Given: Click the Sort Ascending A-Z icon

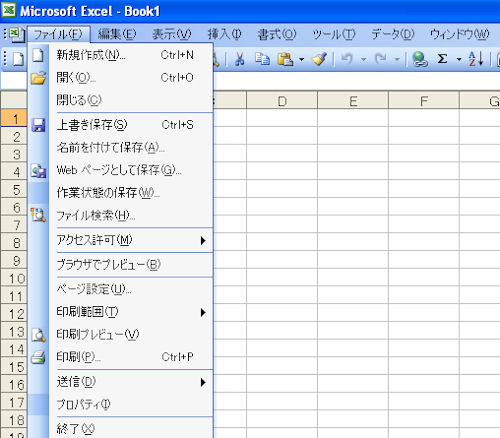Looking at the screenshot, I should pyautogui.click(x=476, y=59).
